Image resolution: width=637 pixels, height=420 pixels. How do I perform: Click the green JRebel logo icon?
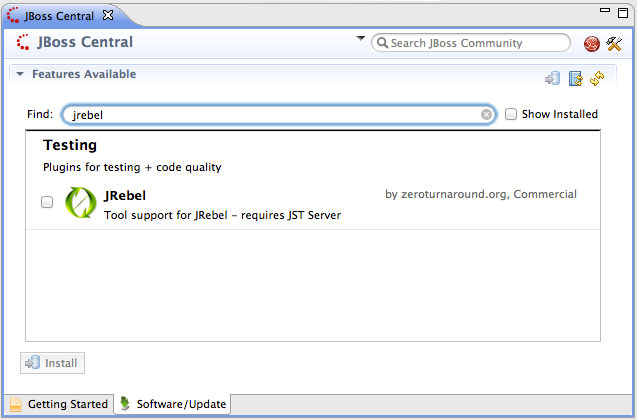pyautogui.click(x=81, y=202)
